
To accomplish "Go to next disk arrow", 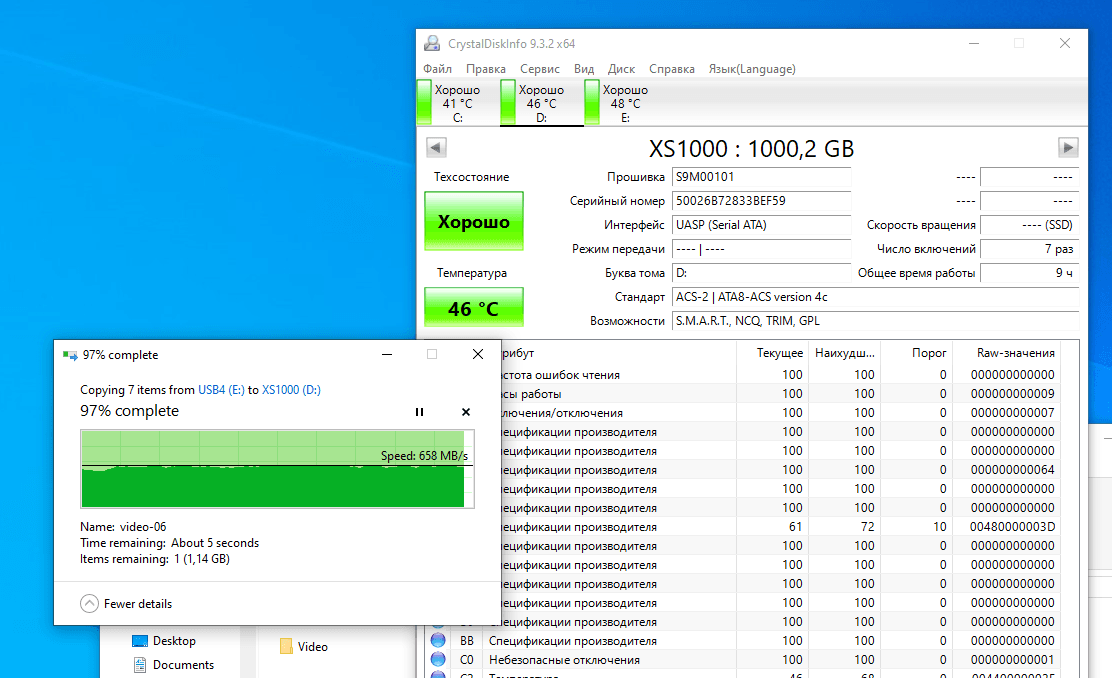I will (x=1068, y=148).
